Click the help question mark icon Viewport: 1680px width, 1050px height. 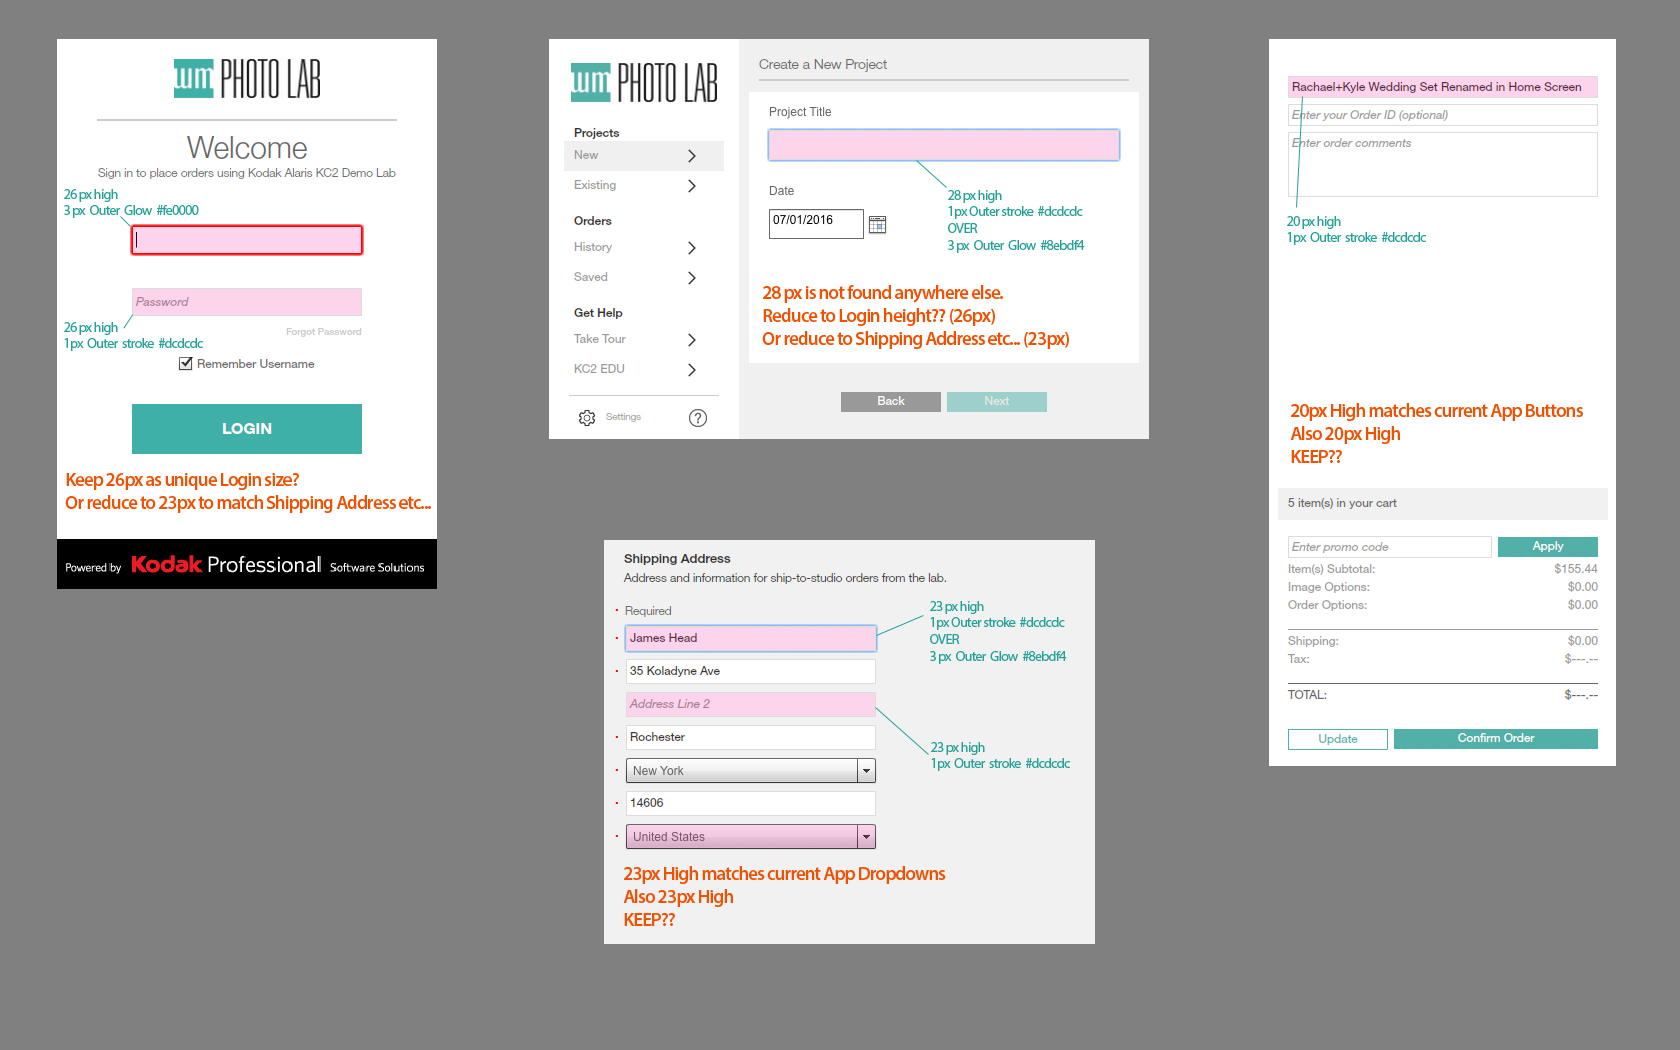tap(698, 418)
